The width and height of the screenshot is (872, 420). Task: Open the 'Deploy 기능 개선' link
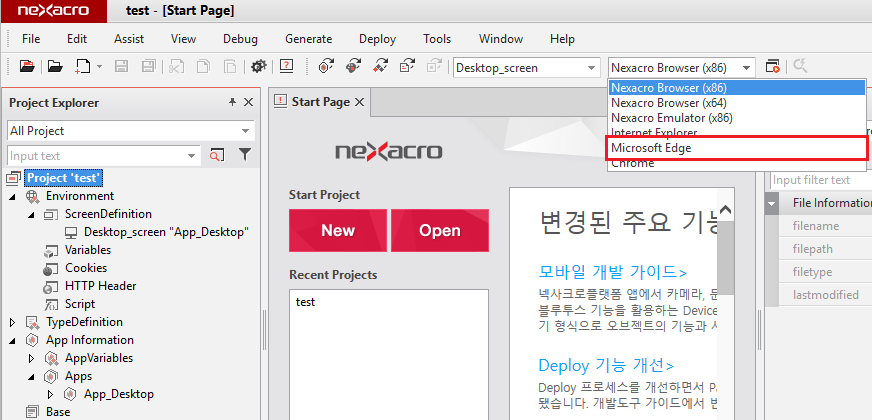pyautogui.click(x=606, y=365)
